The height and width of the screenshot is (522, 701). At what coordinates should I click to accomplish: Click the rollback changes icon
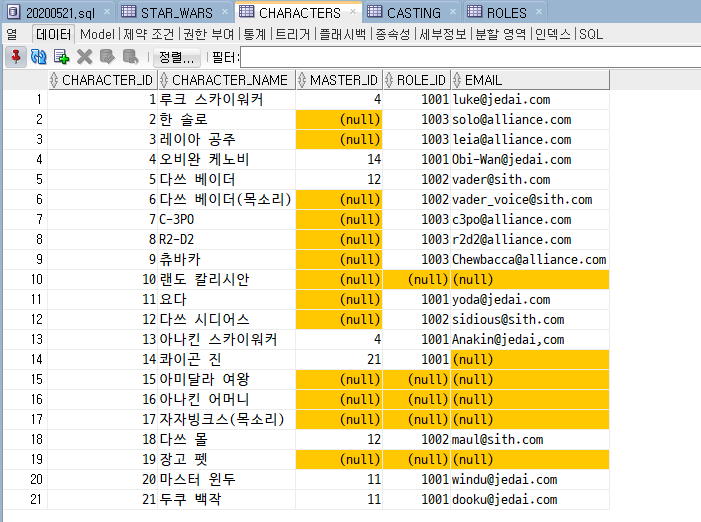tap(130, 57)
